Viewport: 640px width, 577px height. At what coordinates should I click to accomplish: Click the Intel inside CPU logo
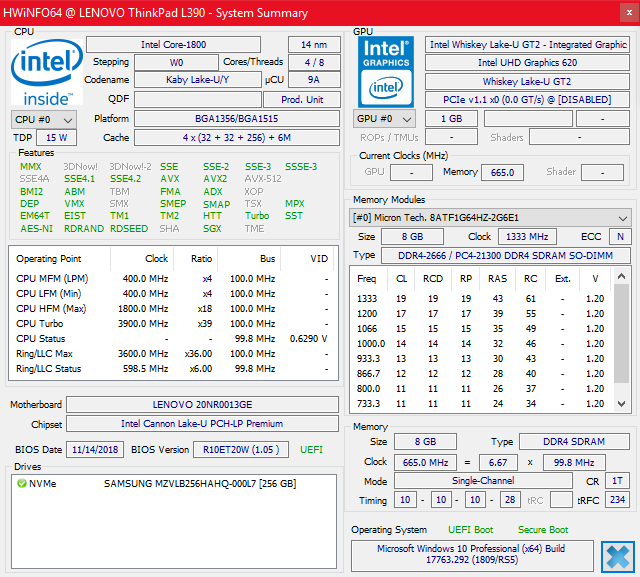click(x=47, y=72)
